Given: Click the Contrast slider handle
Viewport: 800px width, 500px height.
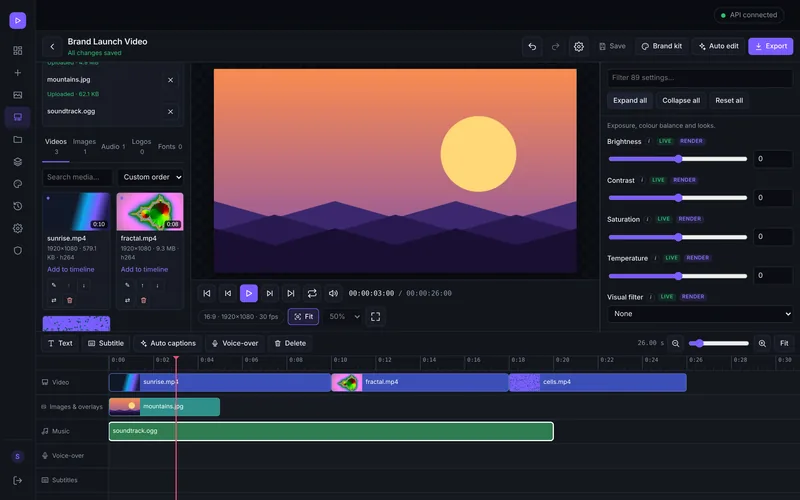Looking at the screenshot, I should pos(678,198).
